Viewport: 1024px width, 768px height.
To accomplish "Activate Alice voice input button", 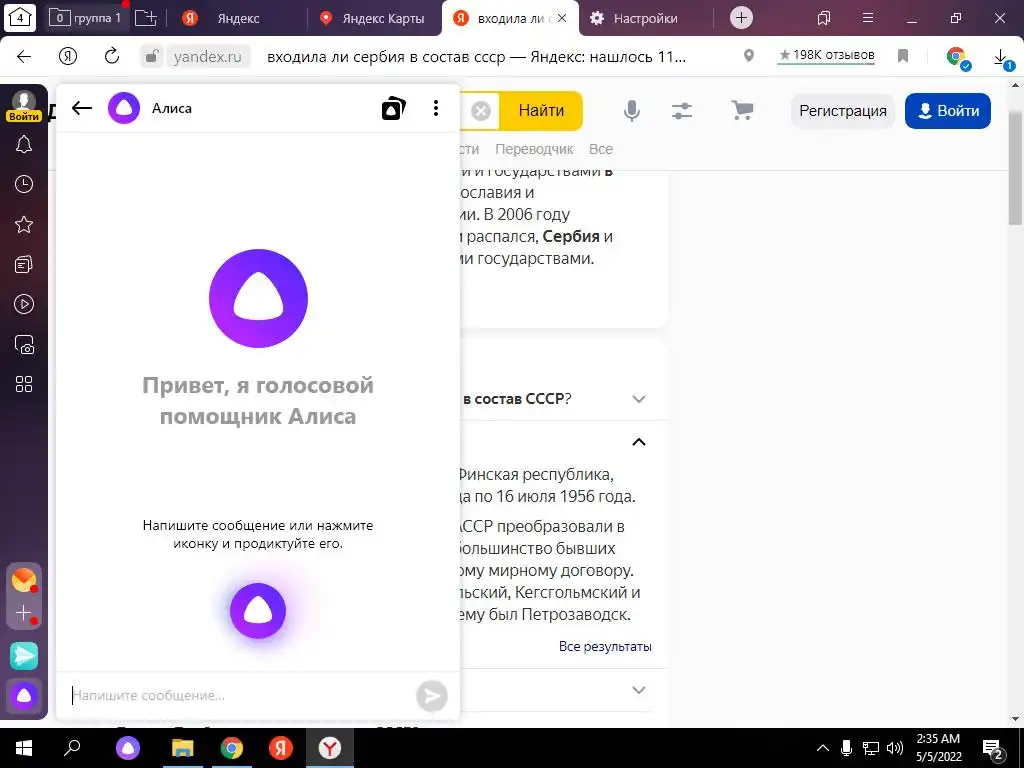I will coord(258,611).
